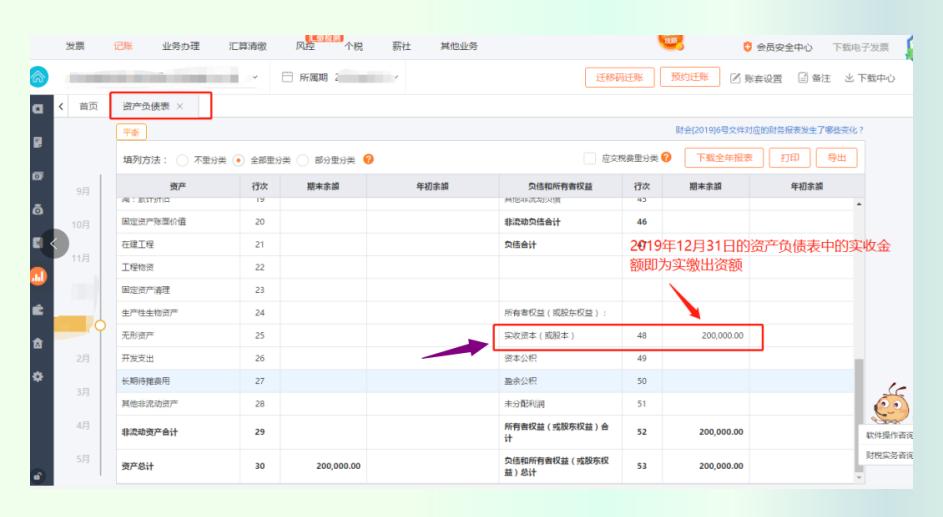
Task: Open the home icon in the header
Action: (38, 76)
